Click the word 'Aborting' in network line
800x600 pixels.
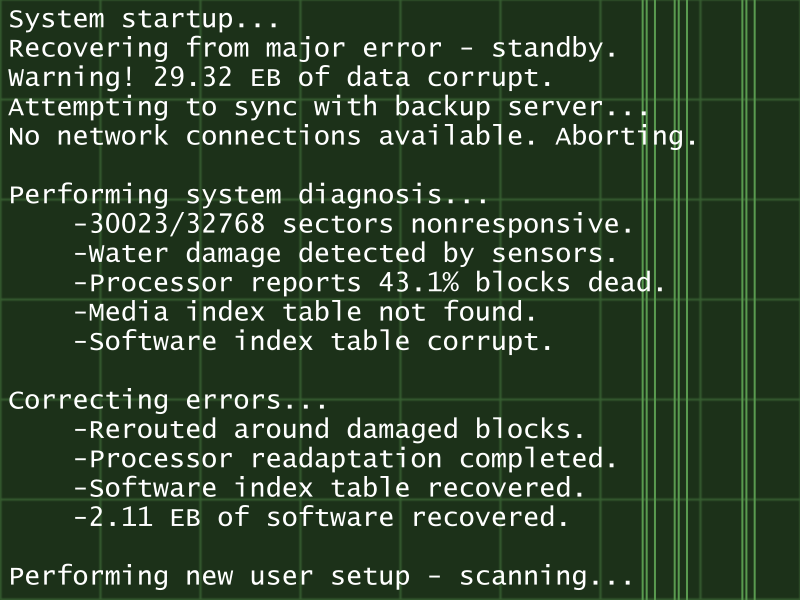626,137
